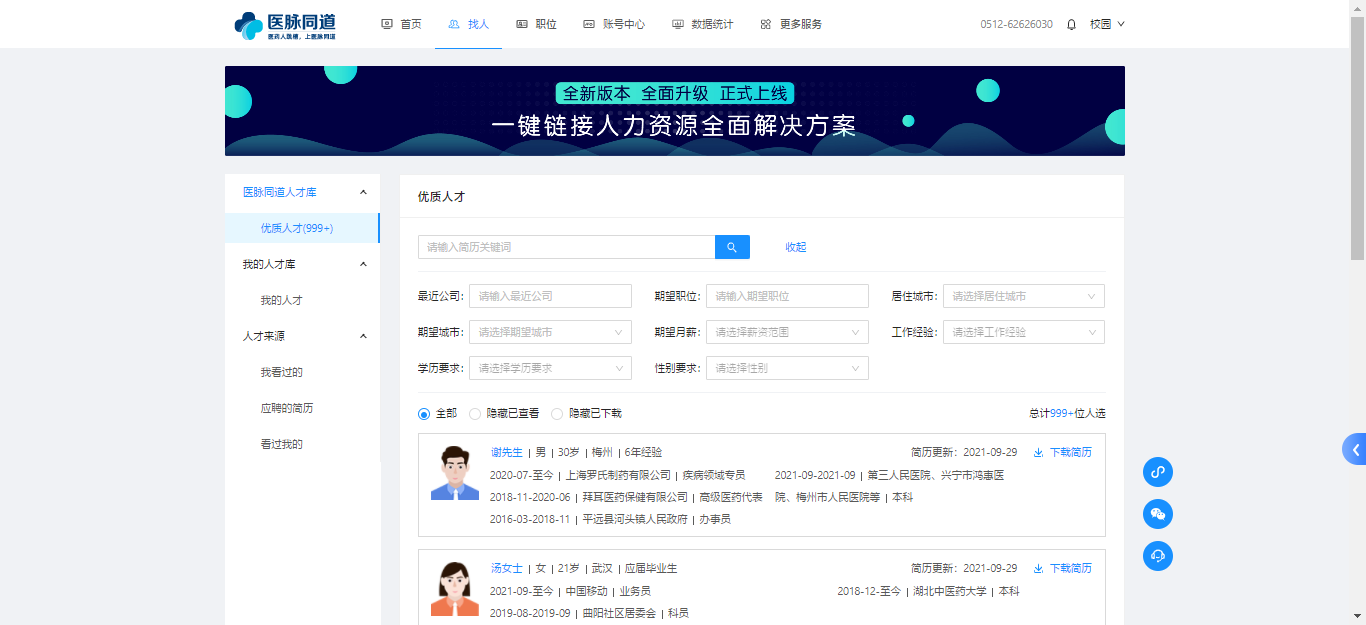Go to 数据统计 in top navigation

click(x=702, y=24)
